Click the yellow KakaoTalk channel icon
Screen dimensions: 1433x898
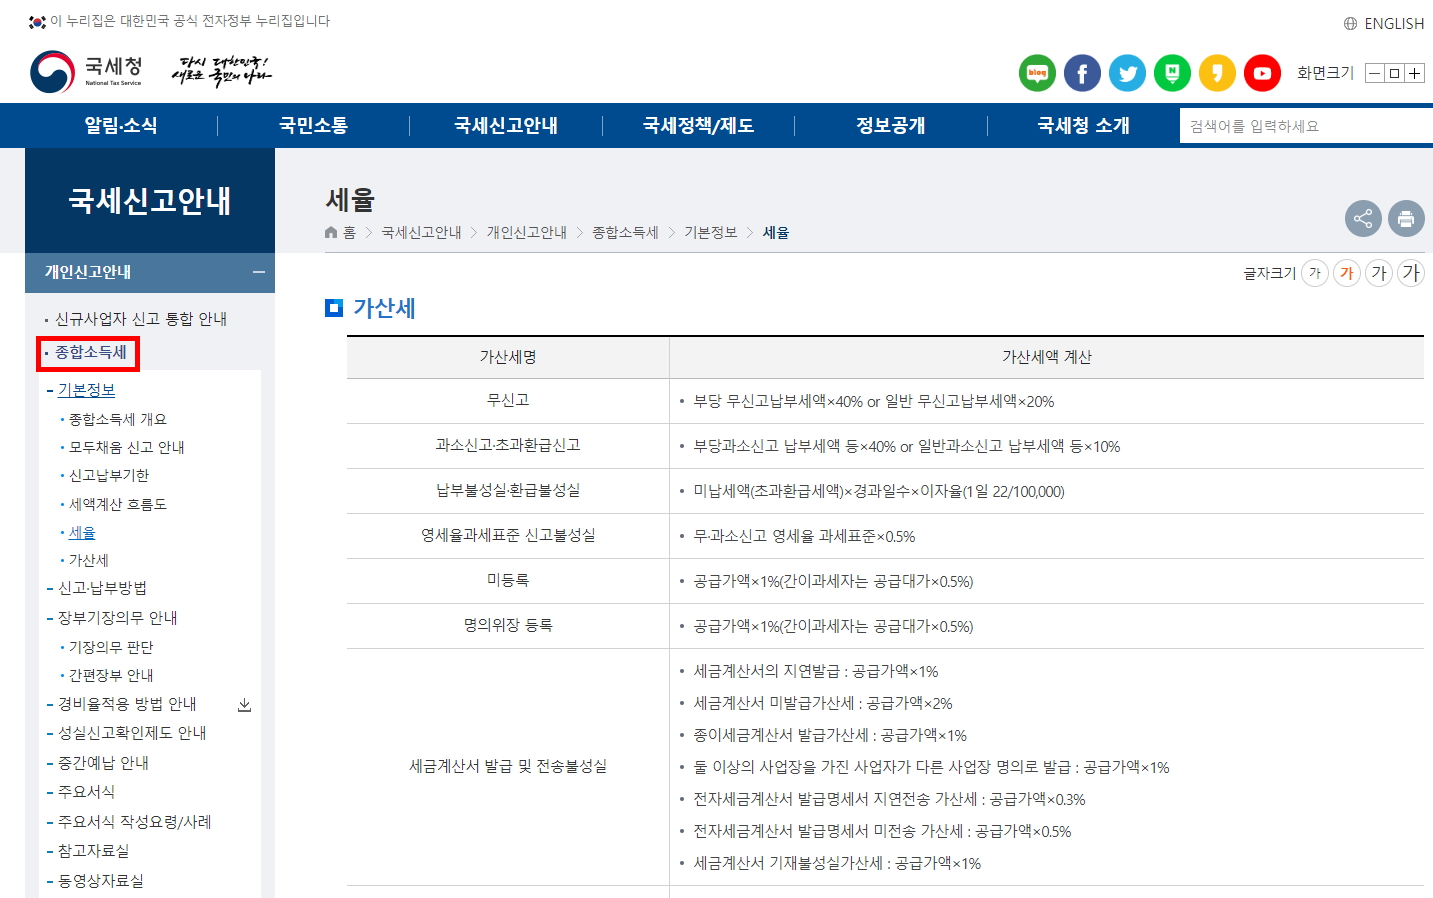tap(1217, 72)
